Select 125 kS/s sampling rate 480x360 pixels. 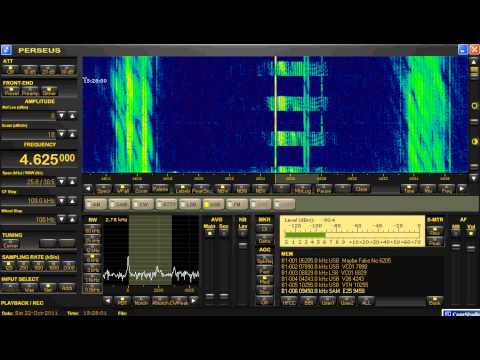(x=8, y=266)
